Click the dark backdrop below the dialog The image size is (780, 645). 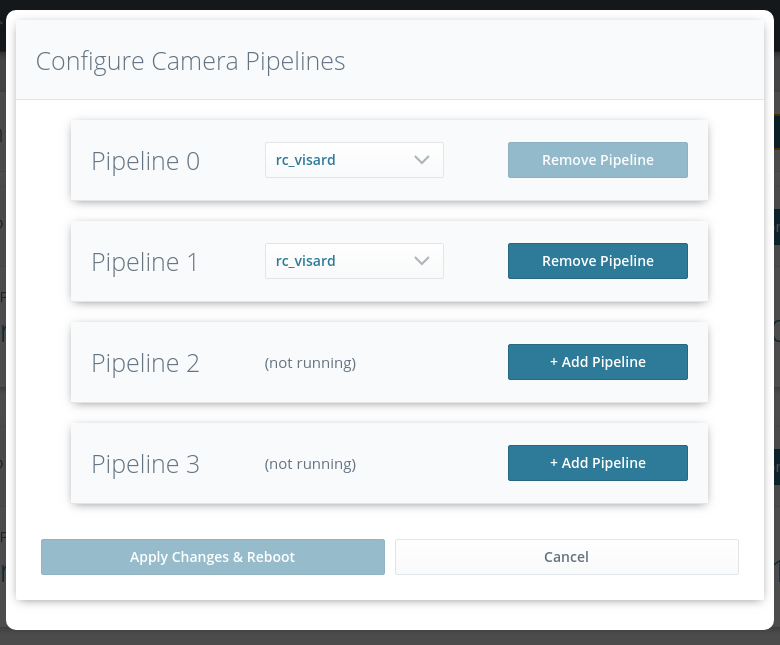(x=390, y=638)
